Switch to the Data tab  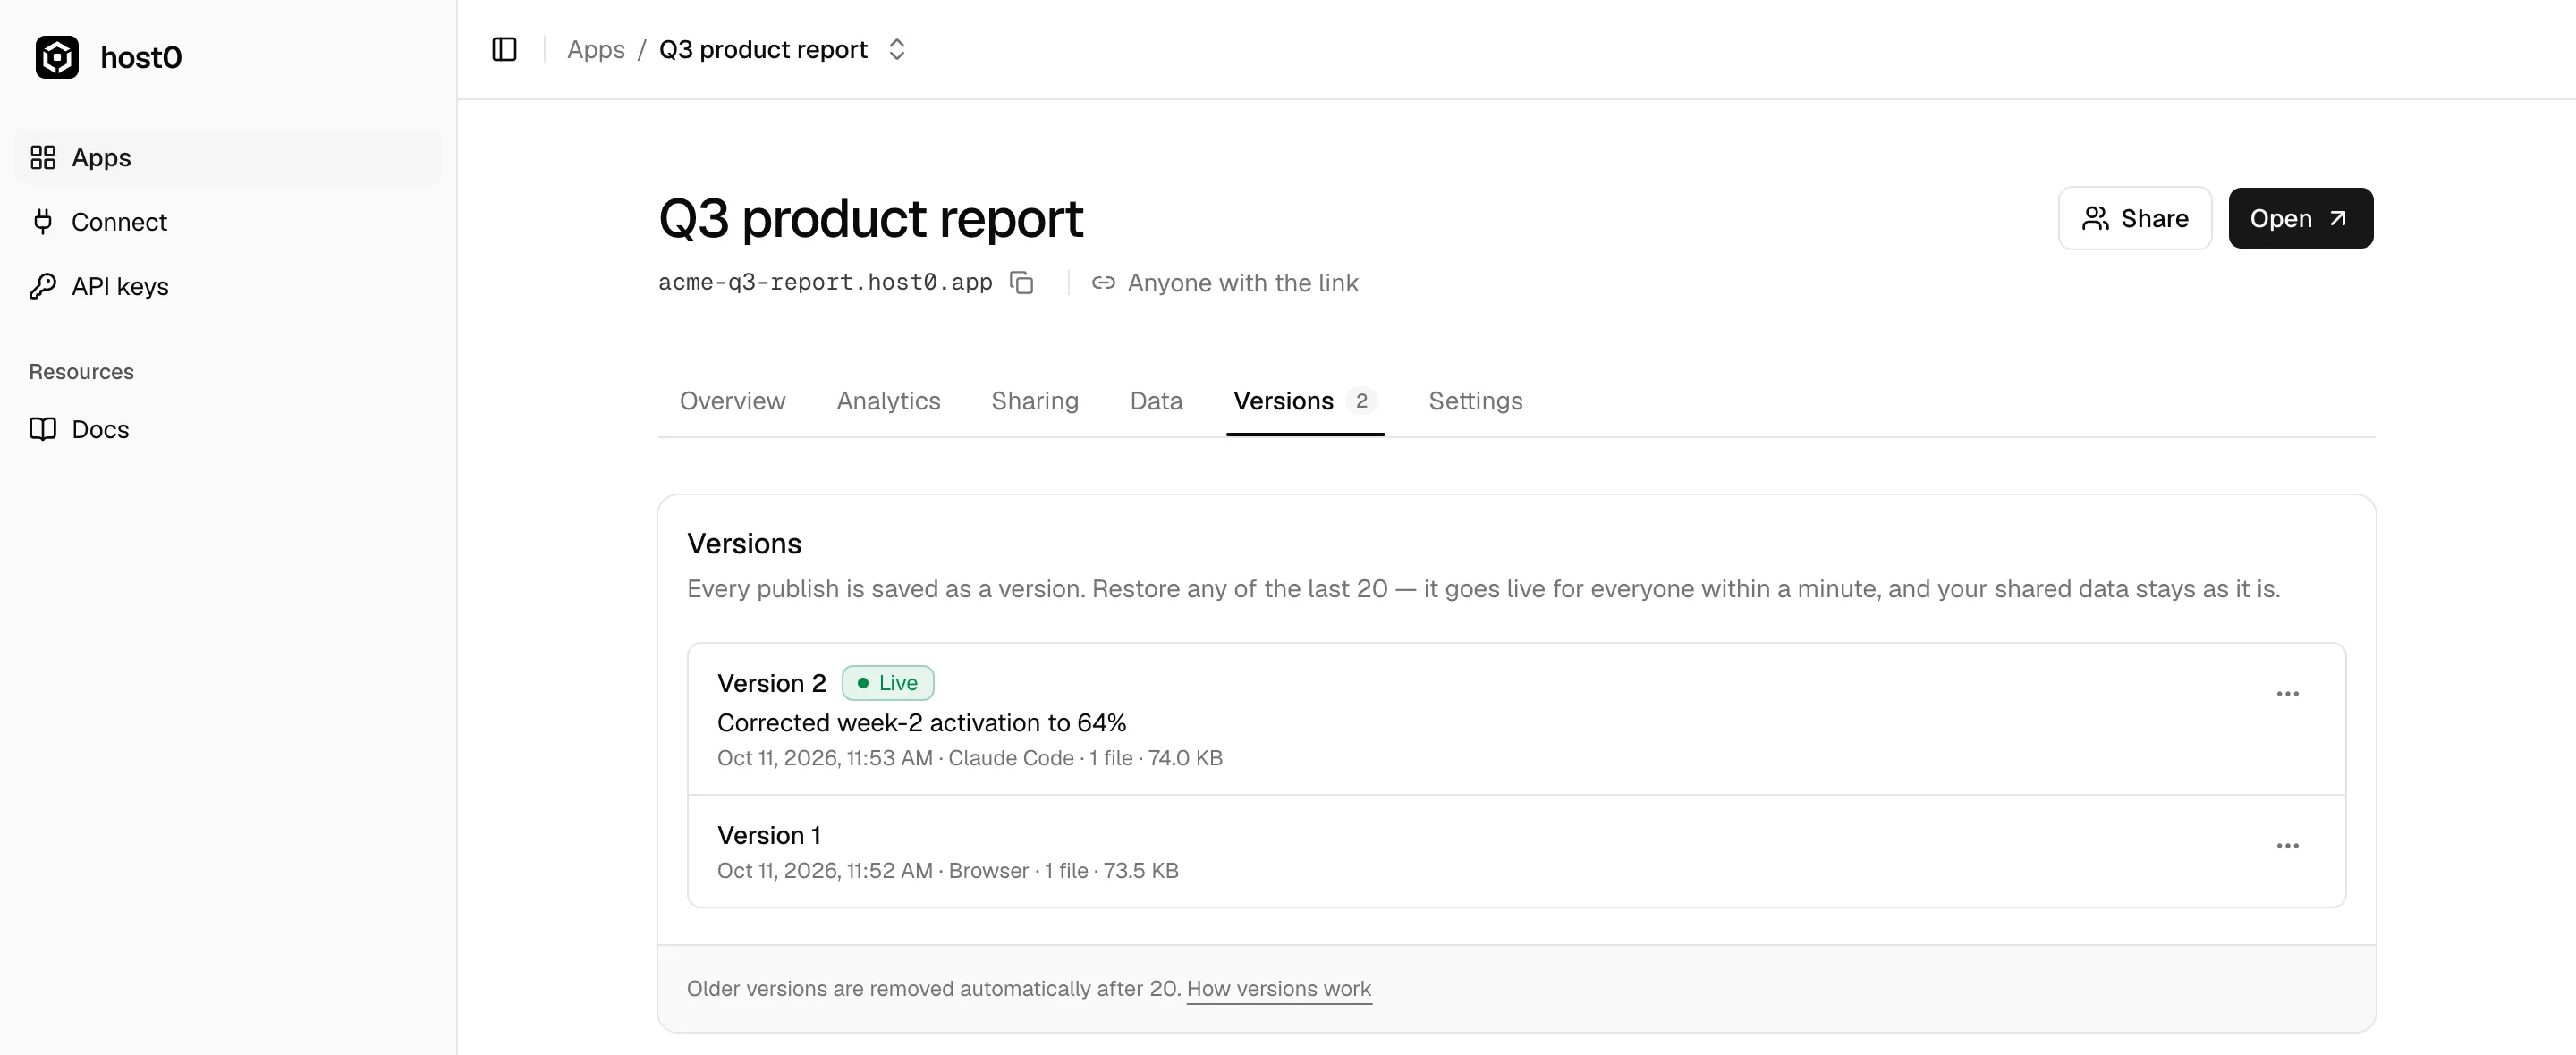pos(1156,401)
